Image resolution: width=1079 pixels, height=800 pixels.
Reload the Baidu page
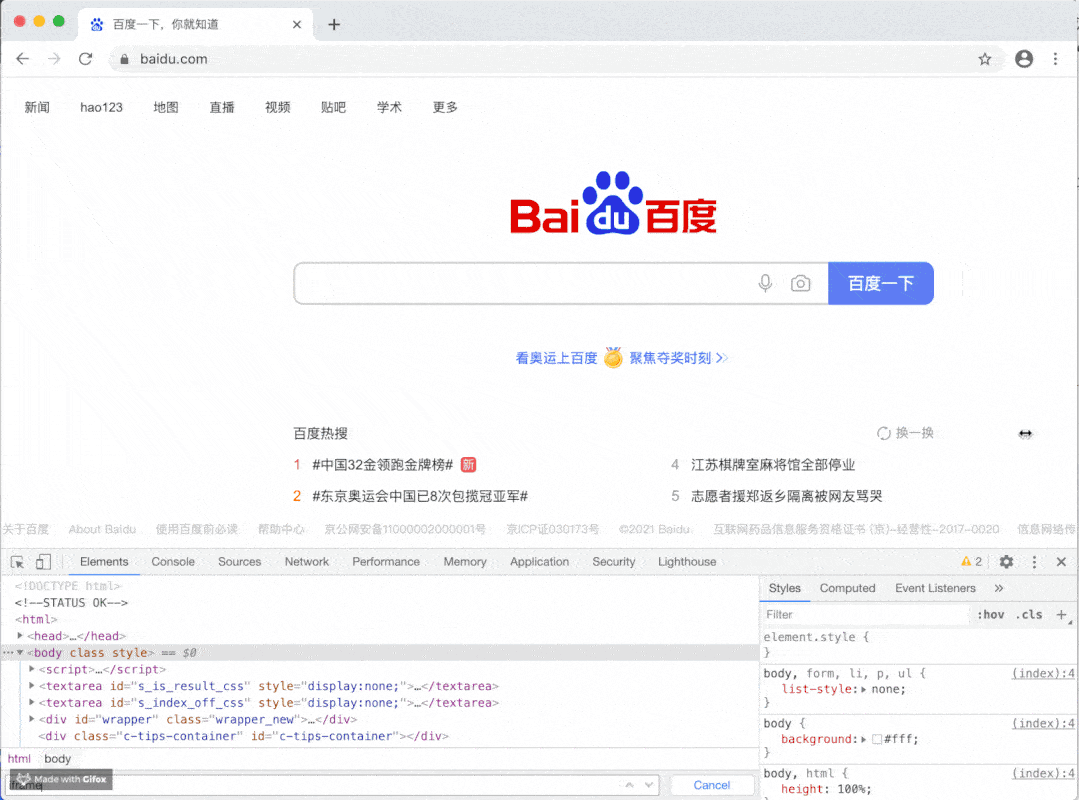(85, 59)
